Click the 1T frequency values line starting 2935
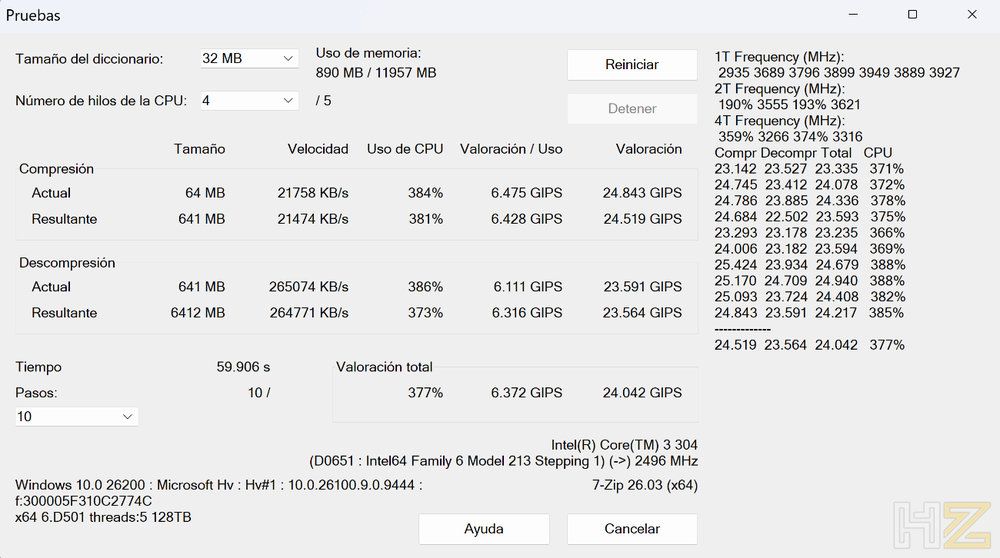 click(839, 73)
